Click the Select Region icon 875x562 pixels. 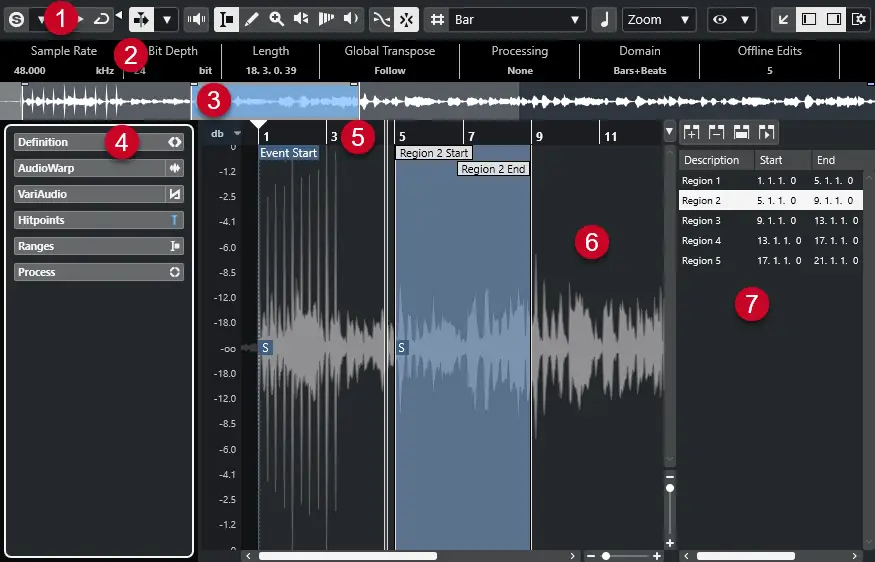click(741, 132)
